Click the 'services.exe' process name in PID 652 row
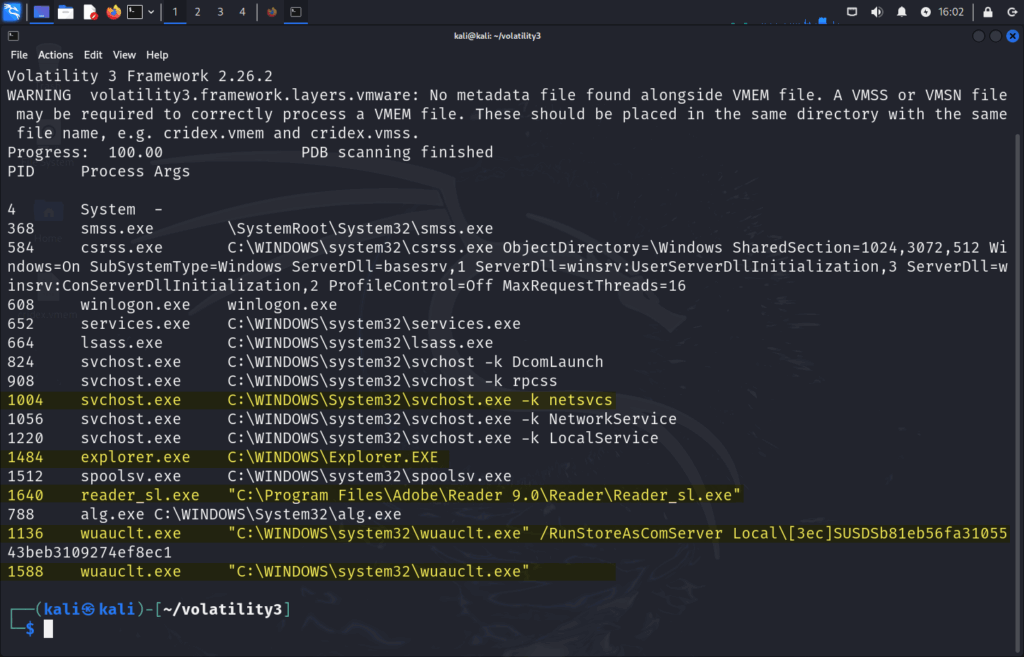This screenshot has width=1024, height=657. point(135,323)
